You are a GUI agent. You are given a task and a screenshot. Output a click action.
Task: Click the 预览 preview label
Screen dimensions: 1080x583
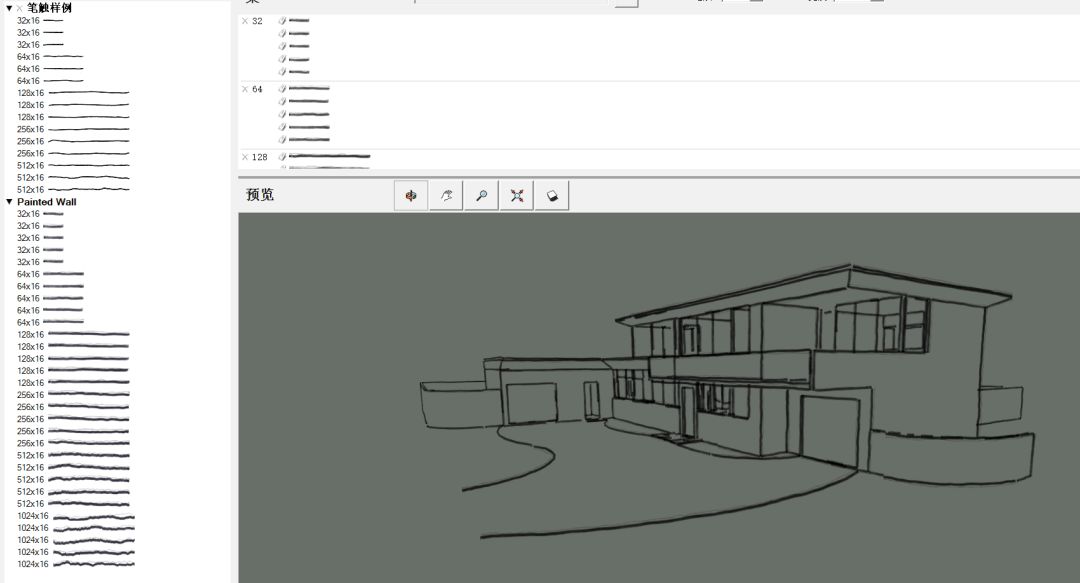pyautogui.click(x=260, y=195)
